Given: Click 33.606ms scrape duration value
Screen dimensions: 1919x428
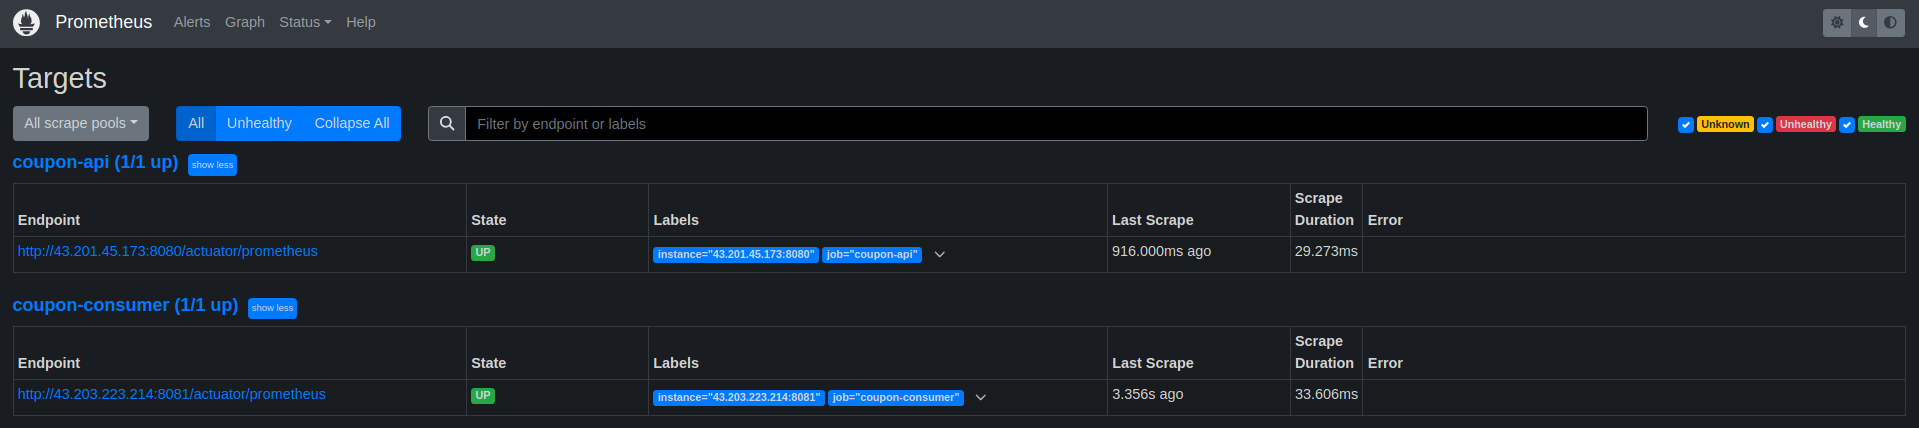Looking at the screenshot, I should (1326, 394).
